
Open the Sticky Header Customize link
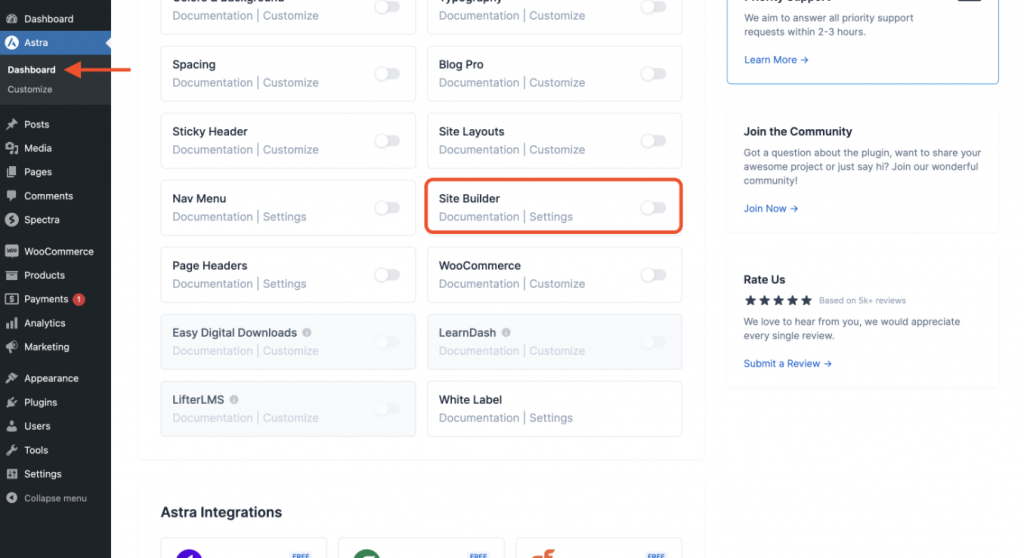[x=291, y=150]
